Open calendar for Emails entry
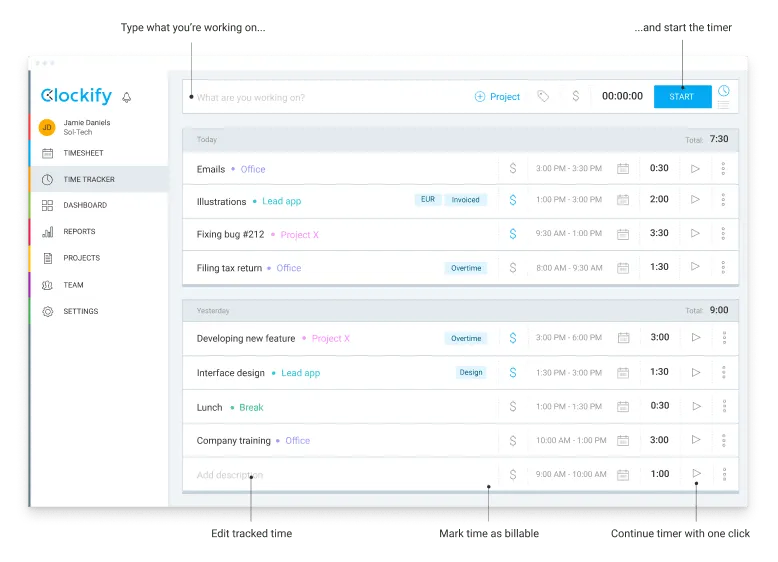Screen dimensions: 778x562 click(623, 169)
